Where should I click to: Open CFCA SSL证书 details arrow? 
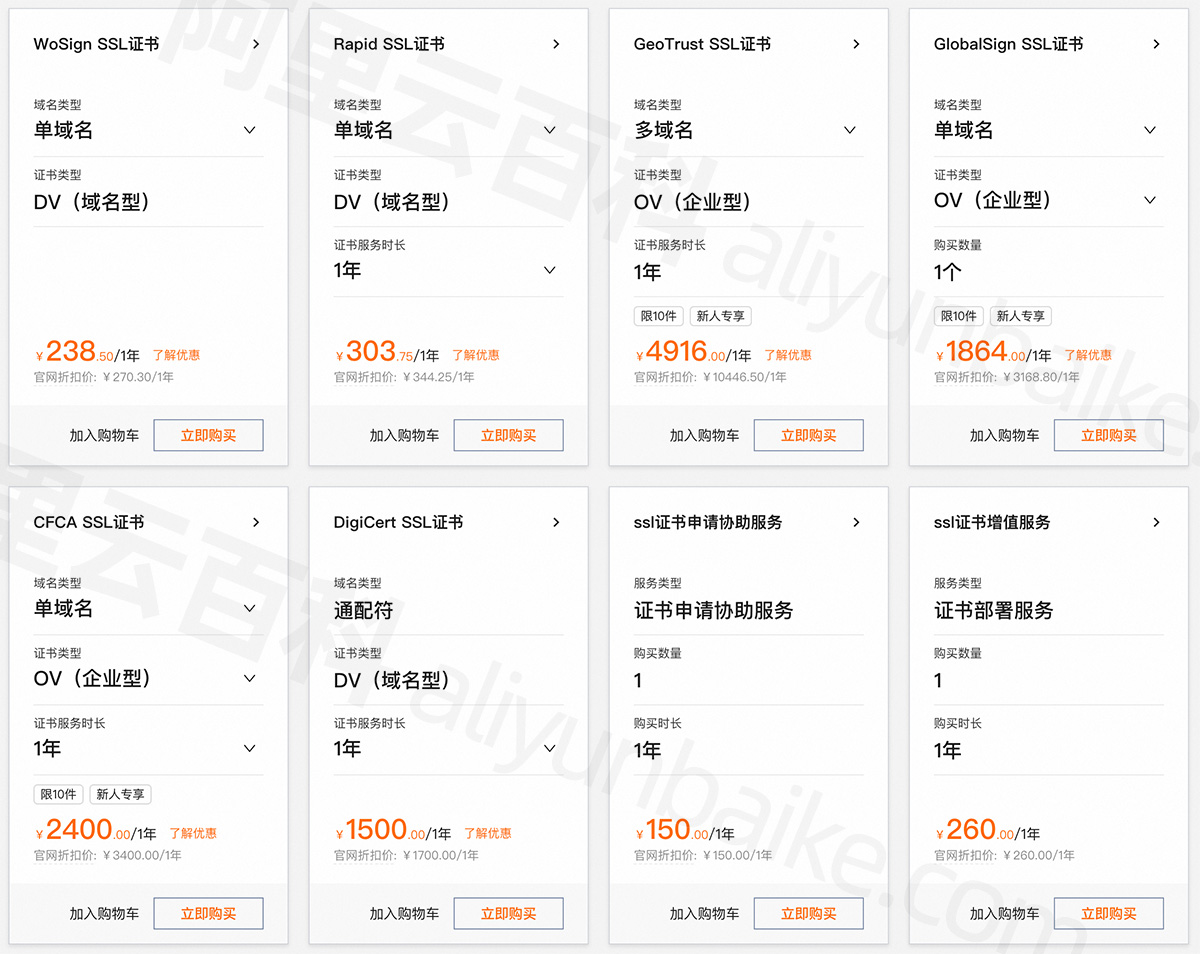[x=256, y=522]
